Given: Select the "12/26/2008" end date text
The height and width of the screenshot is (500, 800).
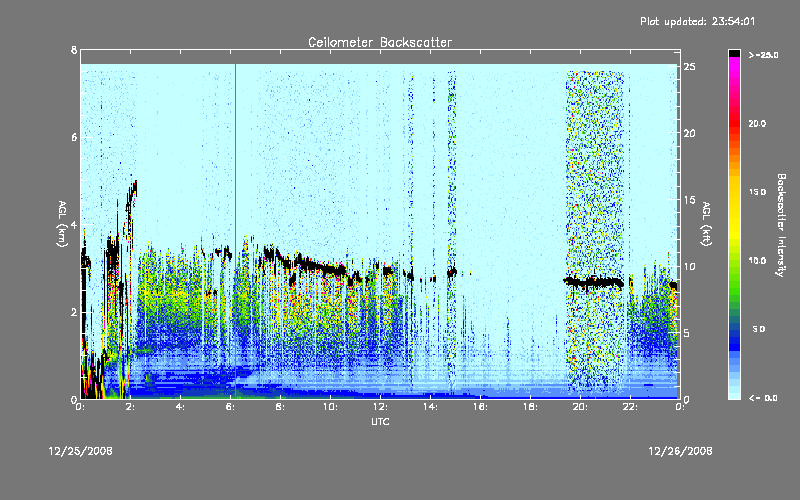Looking at the screenshot, I should tap(680, 451).
